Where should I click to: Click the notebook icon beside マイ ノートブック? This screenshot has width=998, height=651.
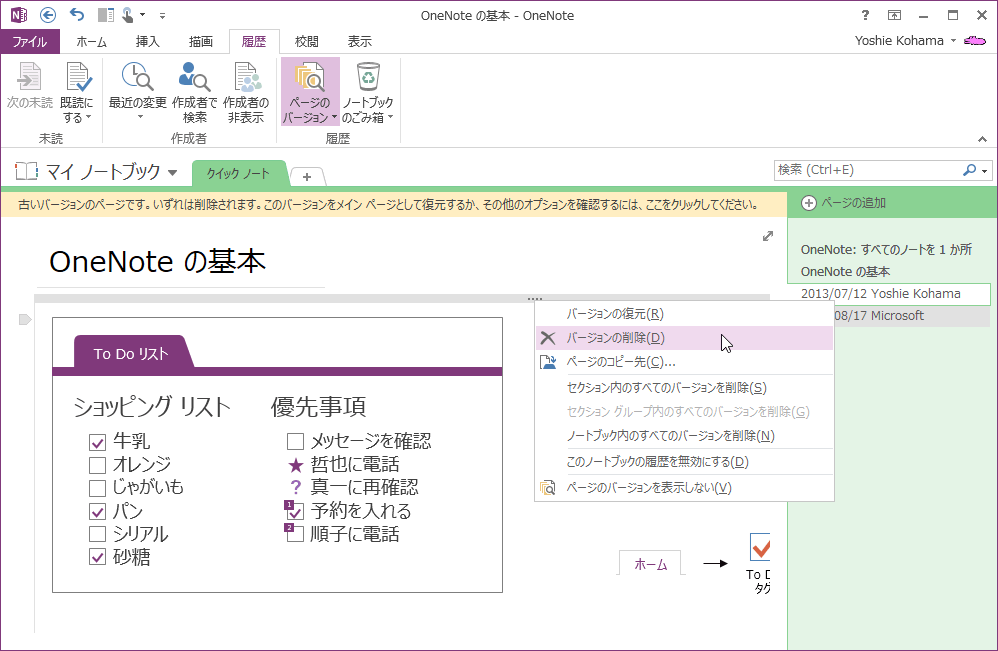(x=27, y=171)
